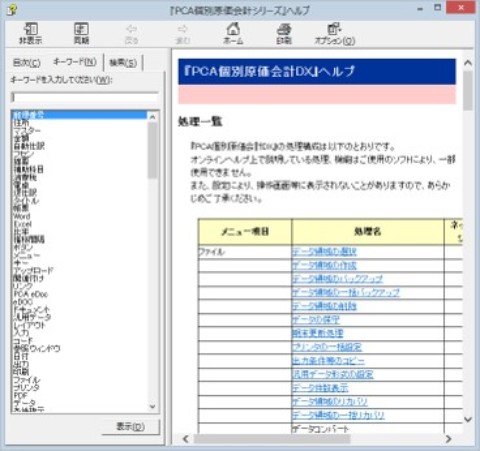Select PCA eDoc in keyword list

point(31,294)
